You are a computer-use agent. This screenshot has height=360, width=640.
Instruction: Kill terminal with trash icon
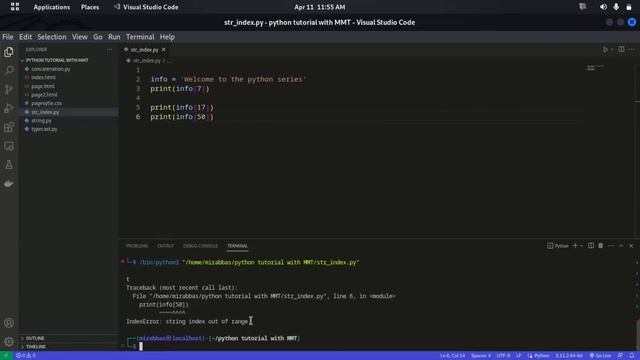[600, 246]
